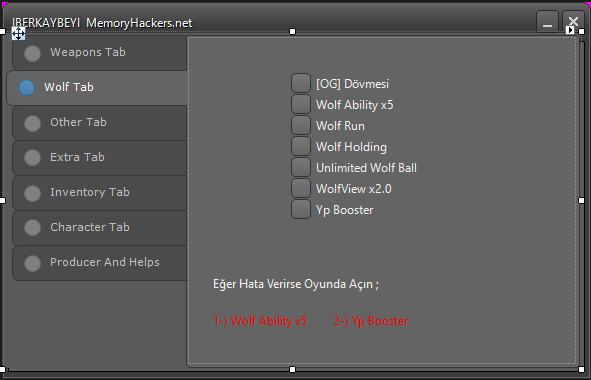Enable the [OG] Dövmesi checkbox
This screenshot has width=591, height=380.
point(301,83)
